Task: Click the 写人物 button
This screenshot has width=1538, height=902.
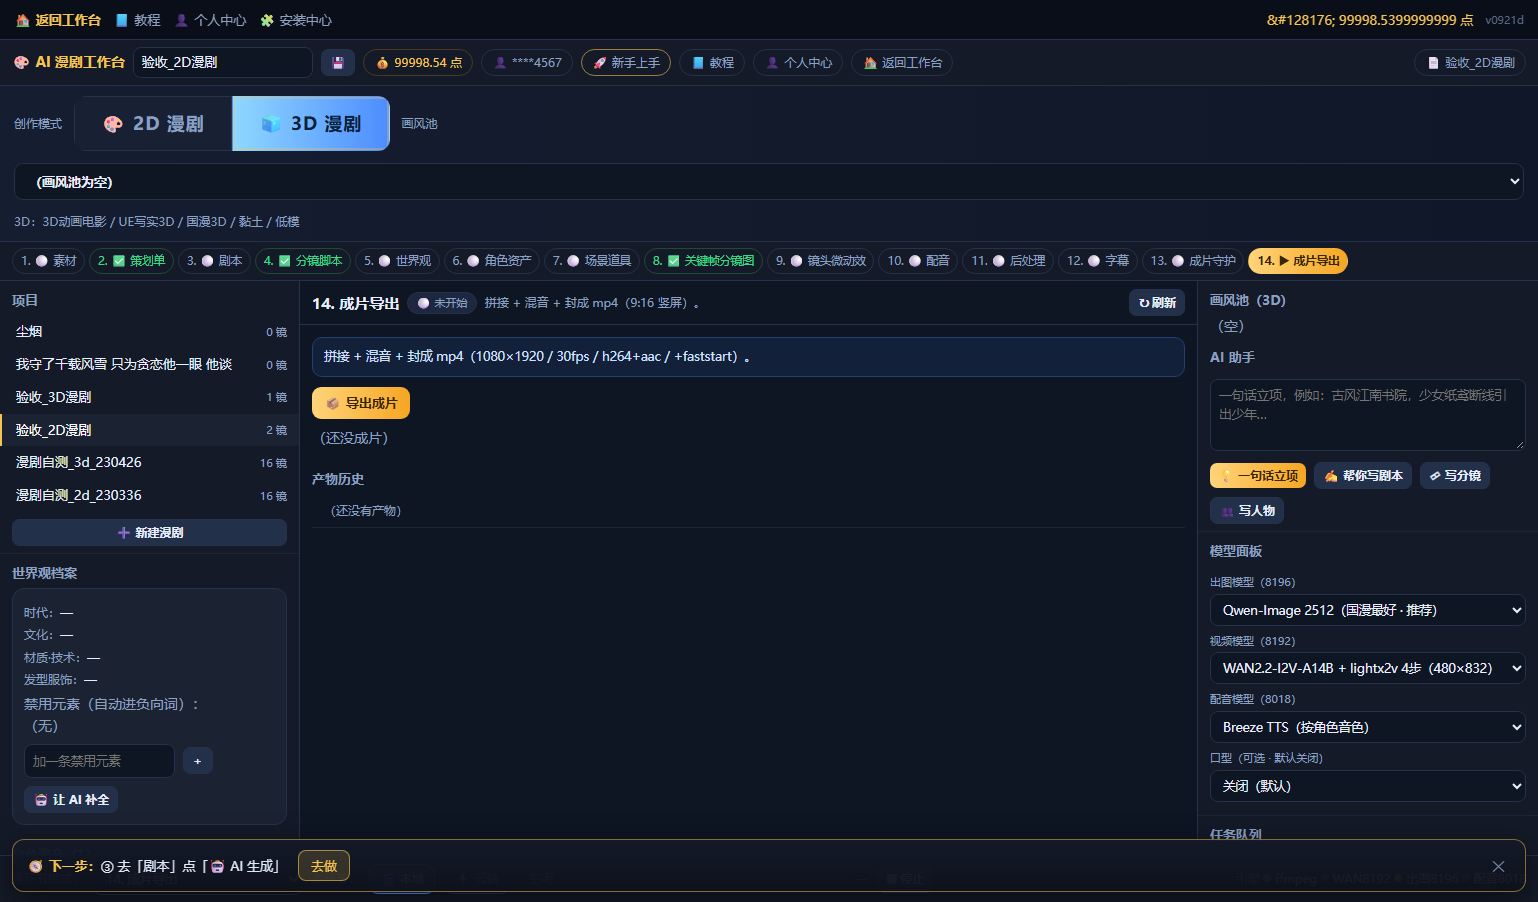Action: [x=1247, y=511]
